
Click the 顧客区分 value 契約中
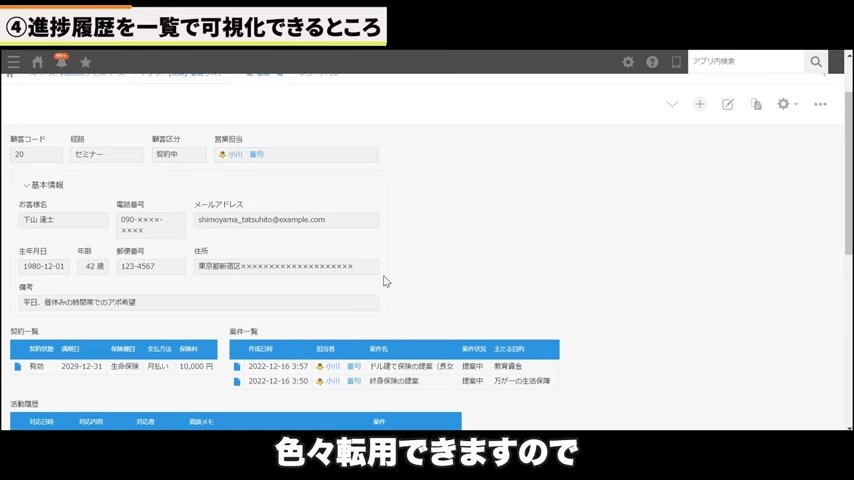[179, 155]
